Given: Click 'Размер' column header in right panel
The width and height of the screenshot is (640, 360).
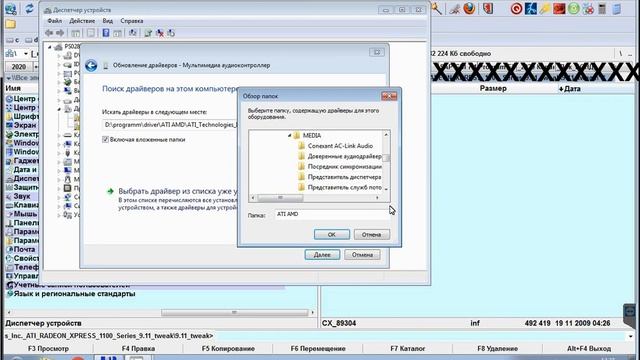Looking at the screenshot, I should click(x=493, y=89).
